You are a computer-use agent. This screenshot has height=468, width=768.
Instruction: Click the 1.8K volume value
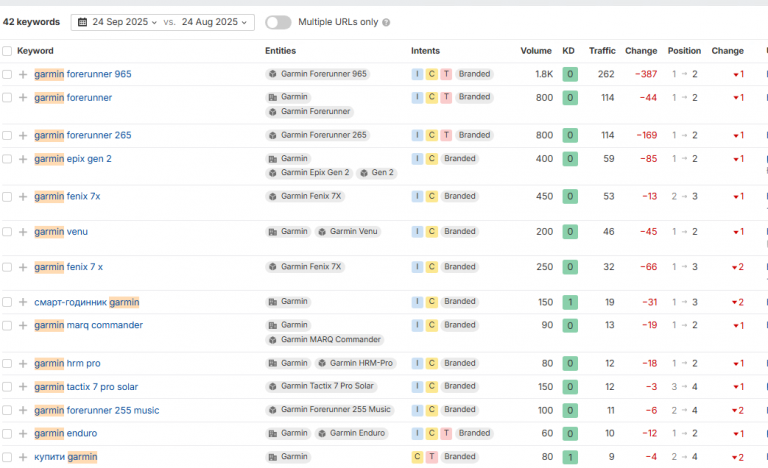[x=544, y=74]
